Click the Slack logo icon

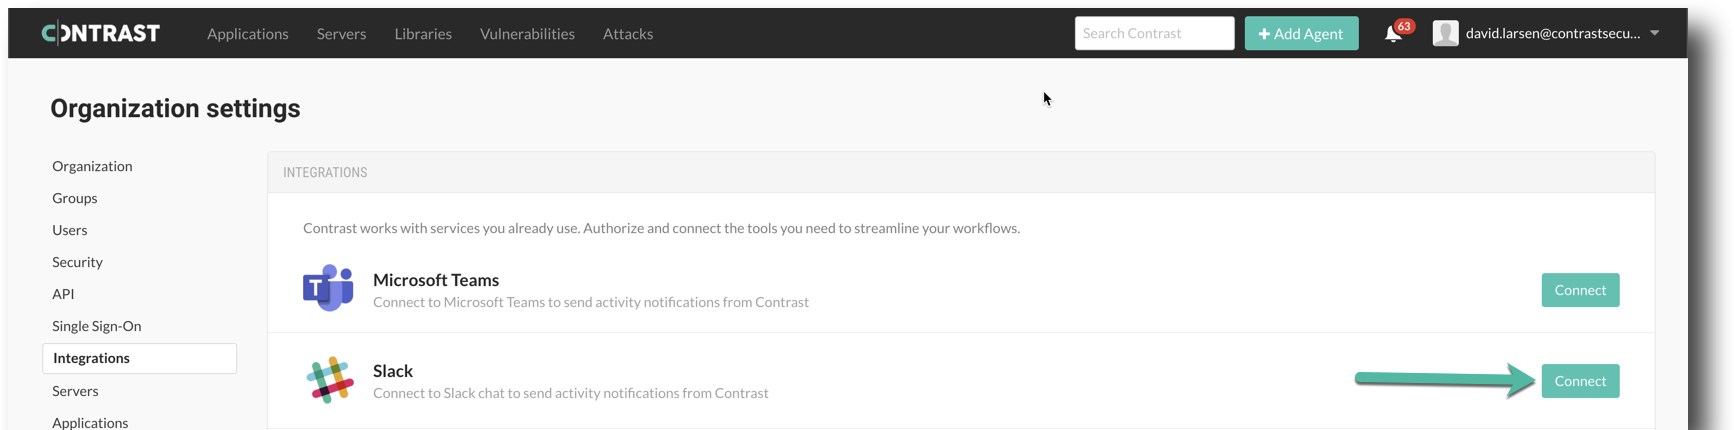(x=329, y=380)
